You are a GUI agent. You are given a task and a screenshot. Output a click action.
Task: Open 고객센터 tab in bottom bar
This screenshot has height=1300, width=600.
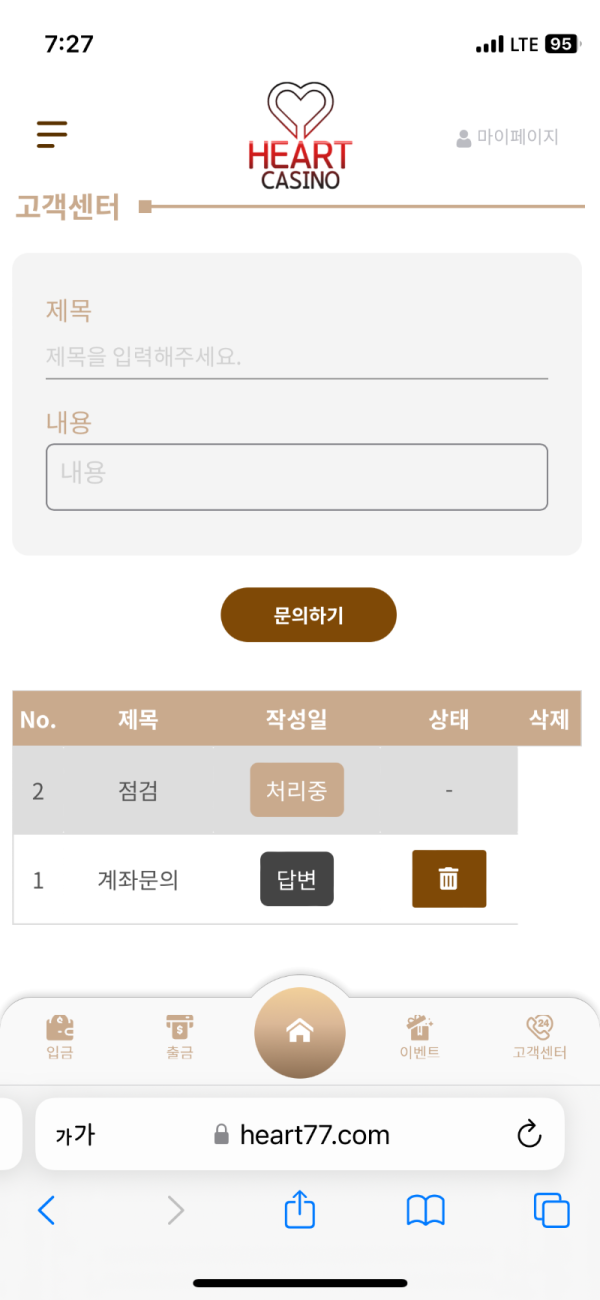(x=540, y=1037)
